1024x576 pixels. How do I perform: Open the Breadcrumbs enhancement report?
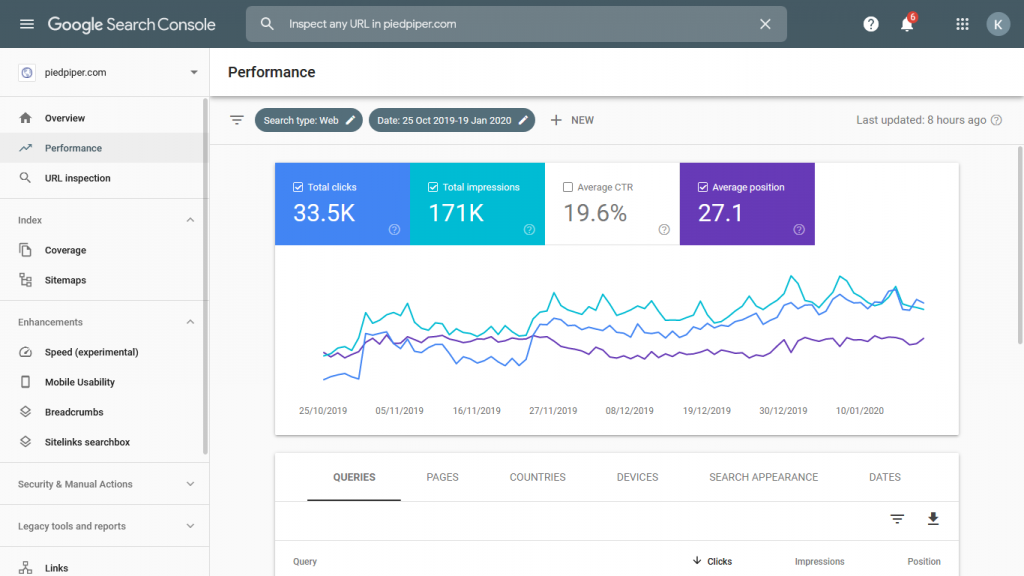(102, 412)
